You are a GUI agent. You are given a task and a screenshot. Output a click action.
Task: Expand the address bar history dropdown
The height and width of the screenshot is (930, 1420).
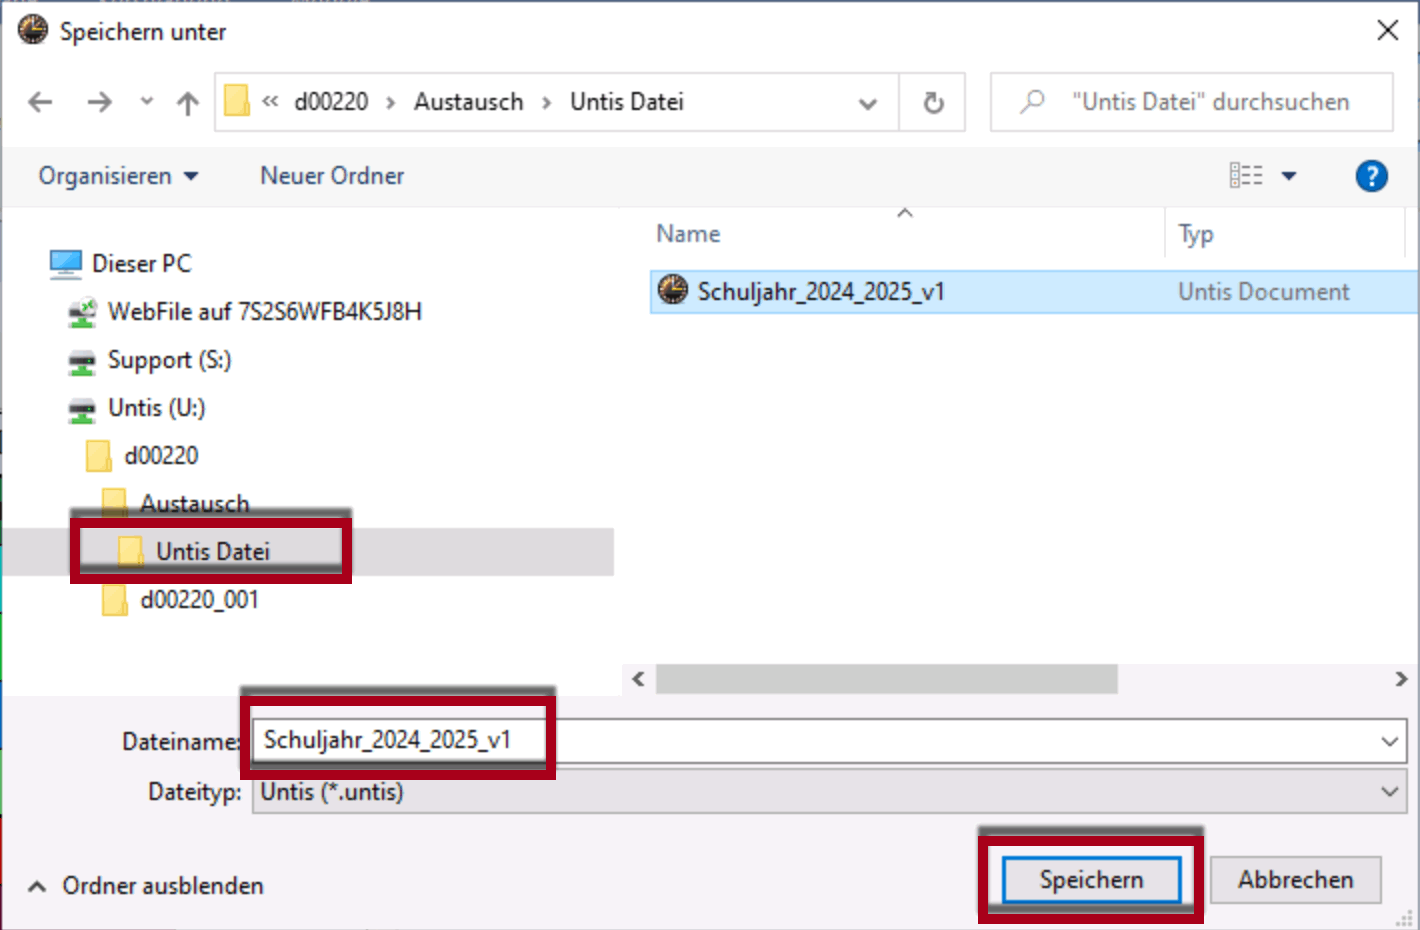click(x=867, y=103)
